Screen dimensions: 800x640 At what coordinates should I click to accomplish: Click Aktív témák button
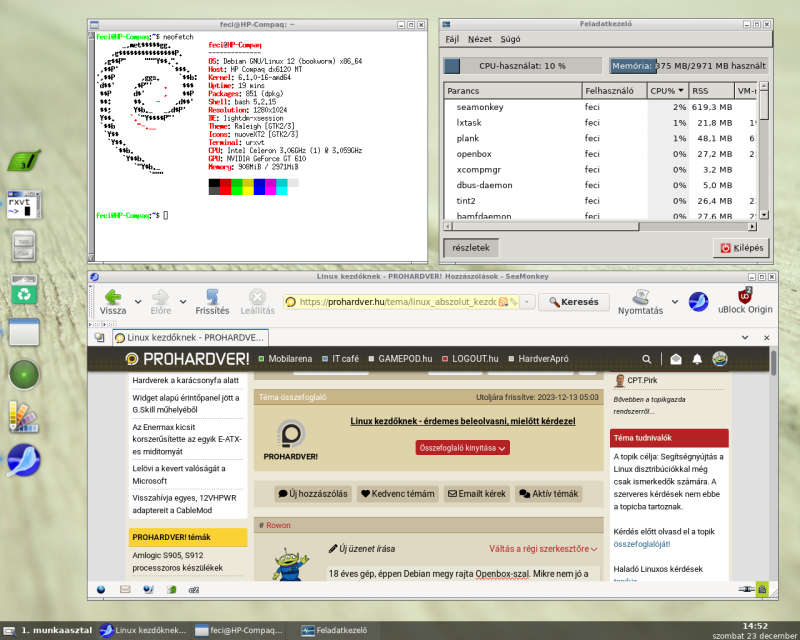(548, 494)
